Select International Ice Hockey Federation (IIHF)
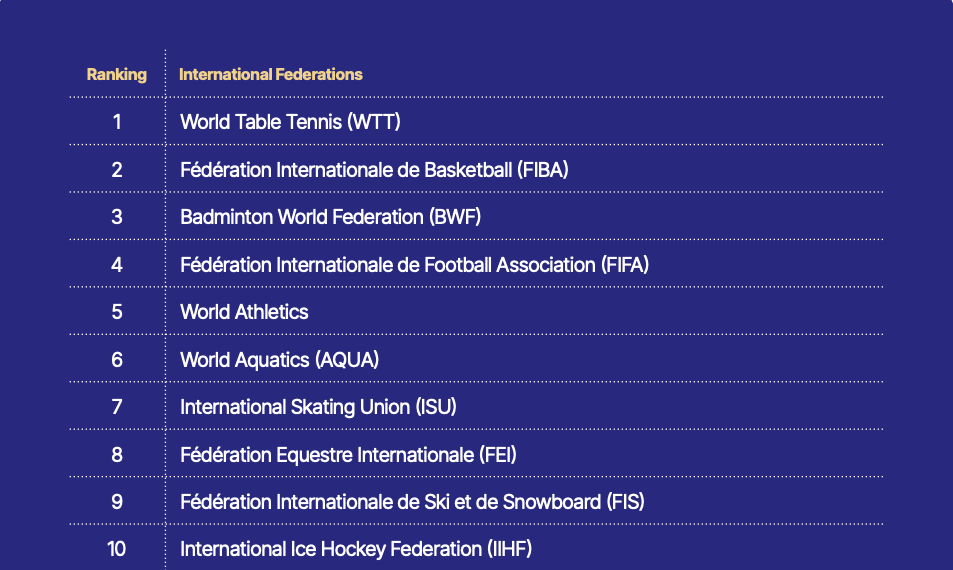Viewport: 953px width, 570px height. 356,549
